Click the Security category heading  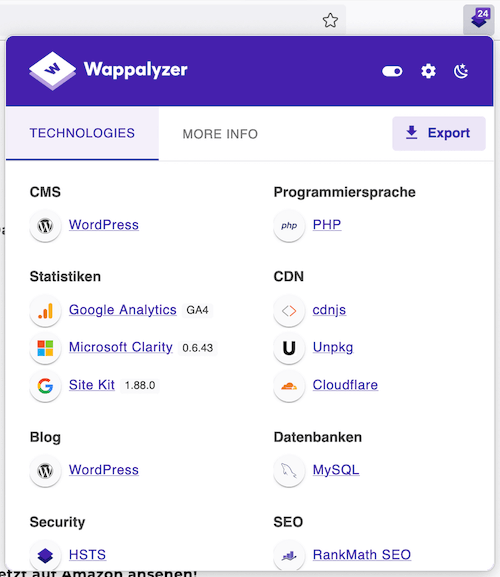(x=57, y=522)
